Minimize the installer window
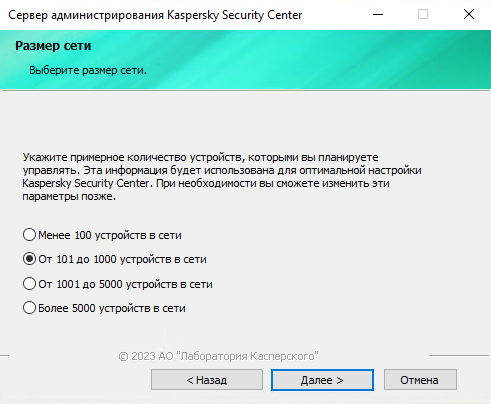This screenshot has width=491, height=404. click(x=378, y=15)
